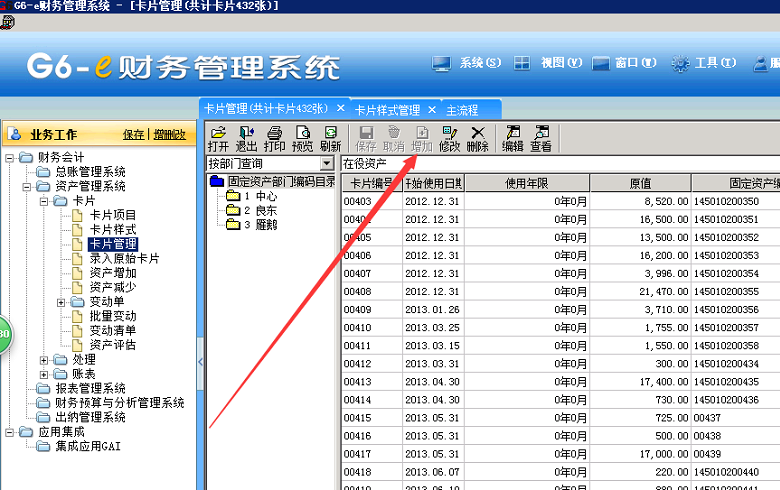
Task: Click the 增加 (Add) toolbar icon
Action: coord(422,138)
